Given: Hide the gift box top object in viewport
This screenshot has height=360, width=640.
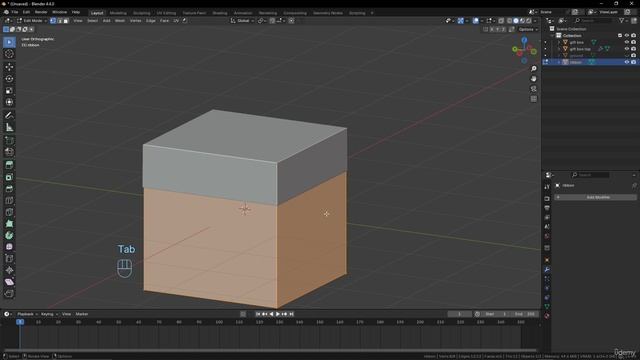Looking at the screenshot, I should click(627, 49).
